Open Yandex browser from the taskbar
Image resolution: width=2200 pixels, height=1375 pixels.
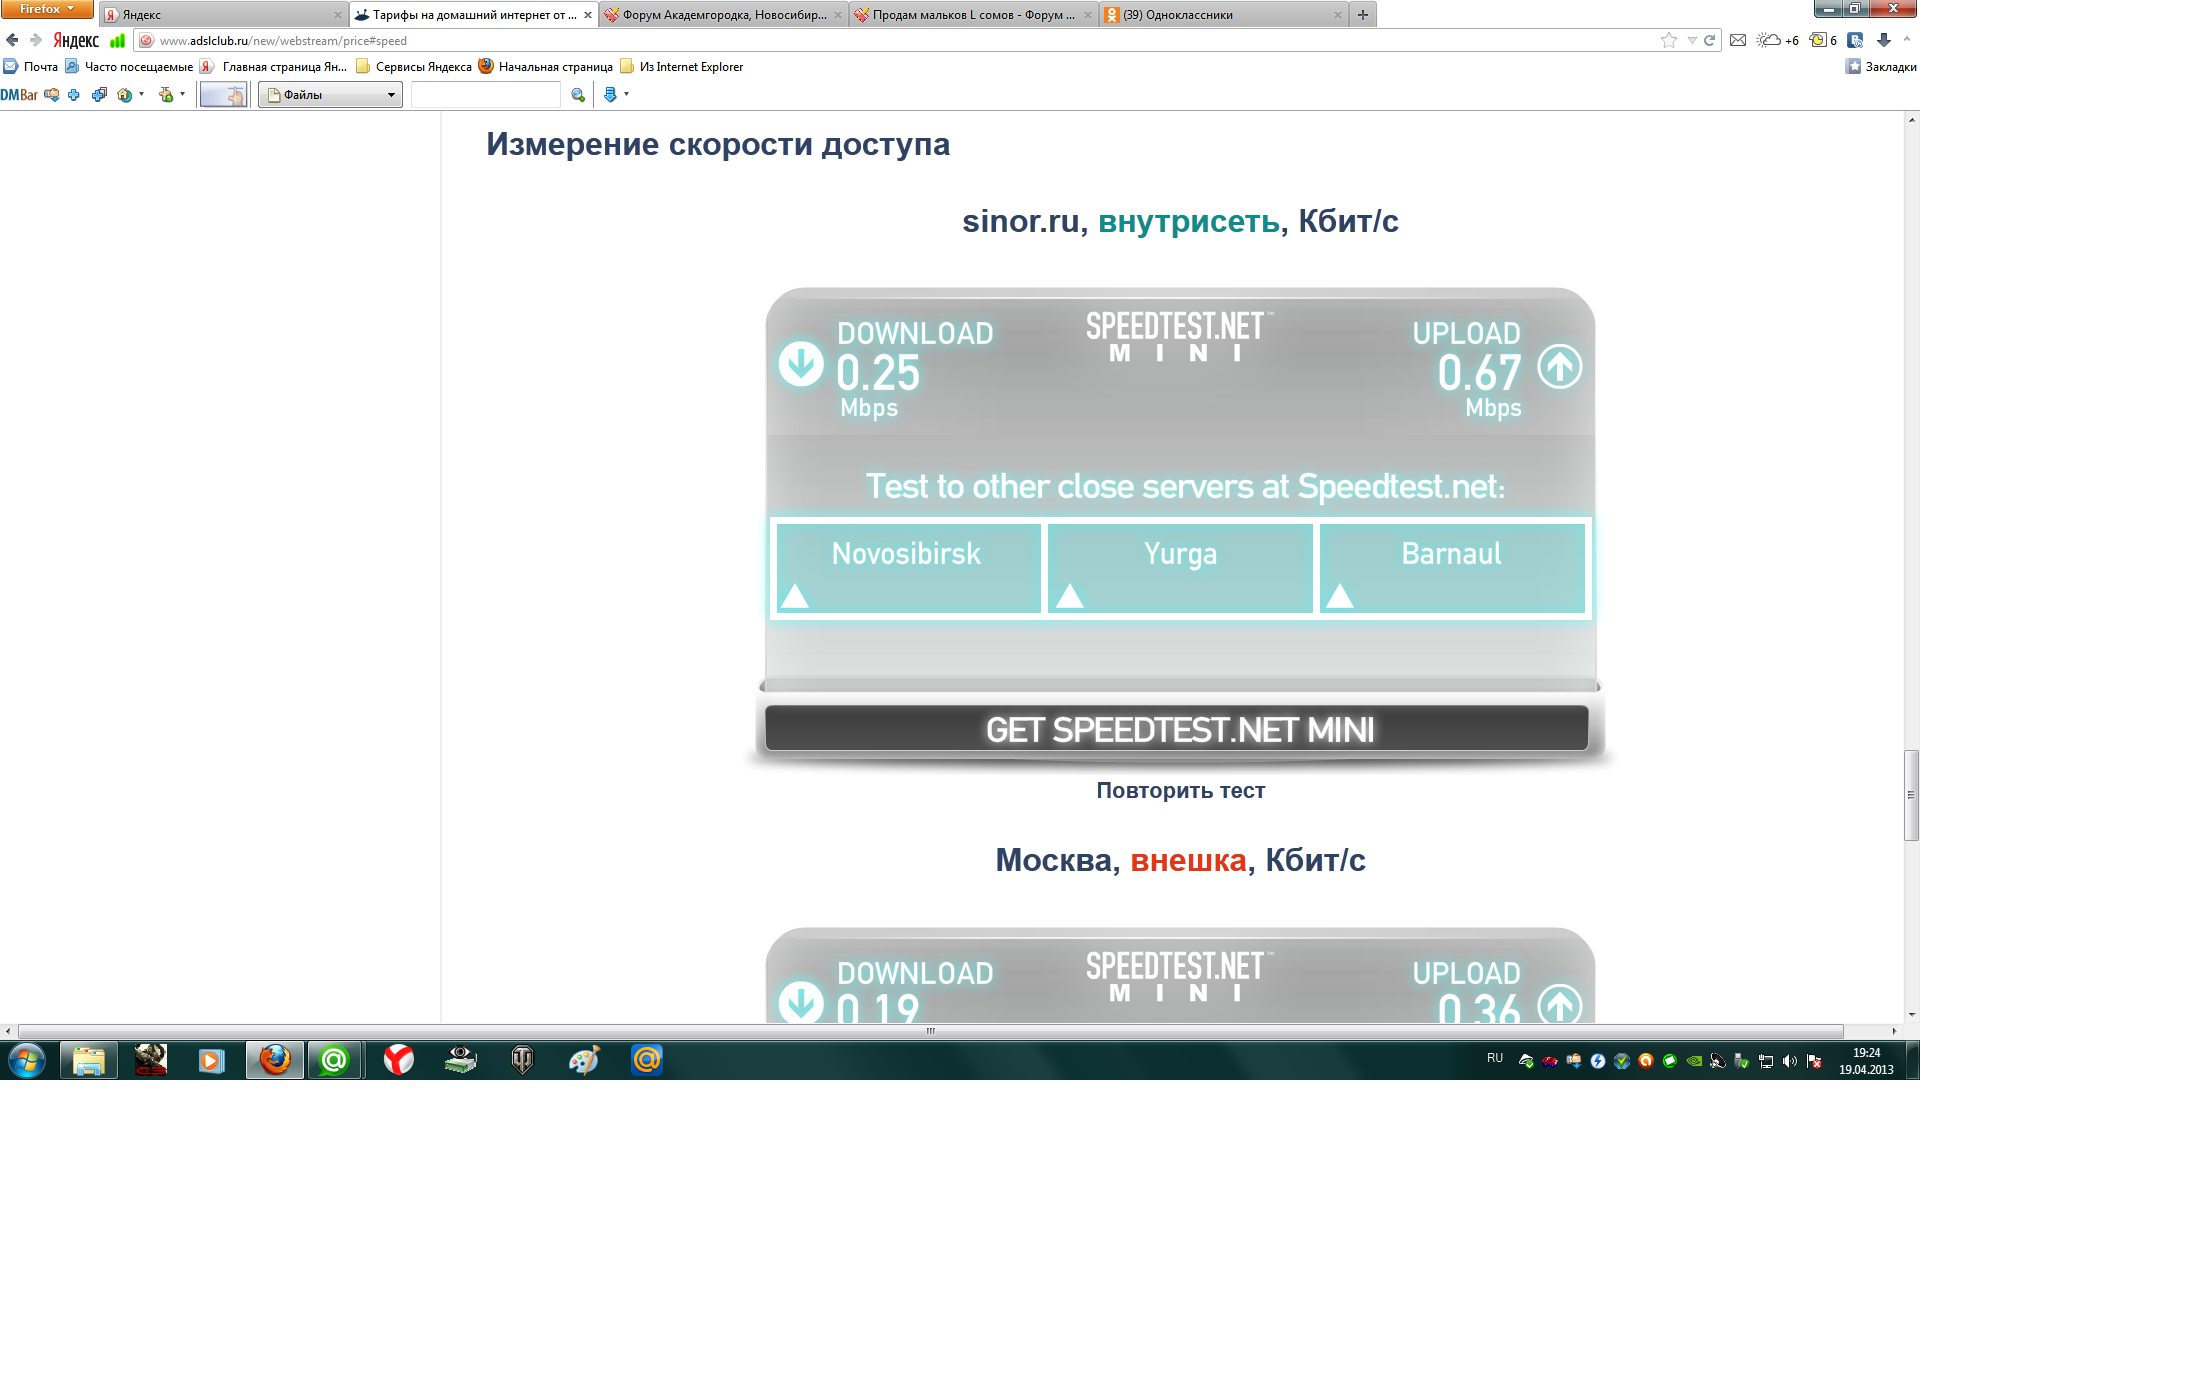click(398, 1060)
